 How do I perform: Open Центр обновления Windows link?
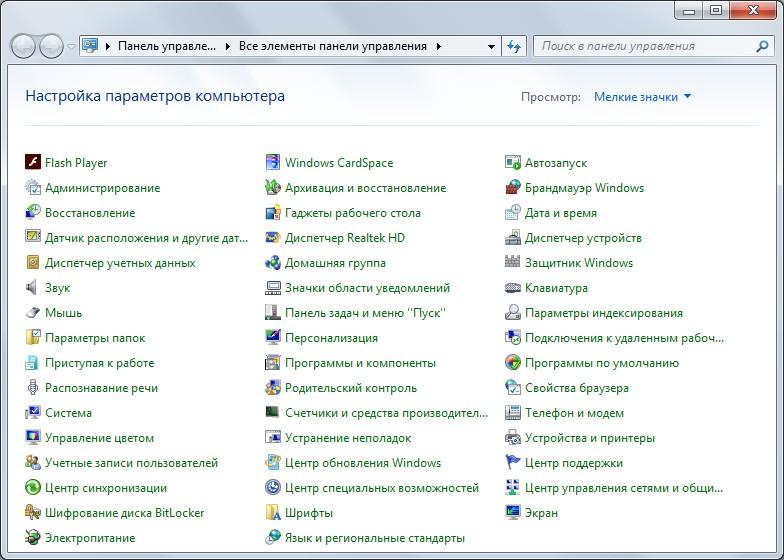point(362,462)
